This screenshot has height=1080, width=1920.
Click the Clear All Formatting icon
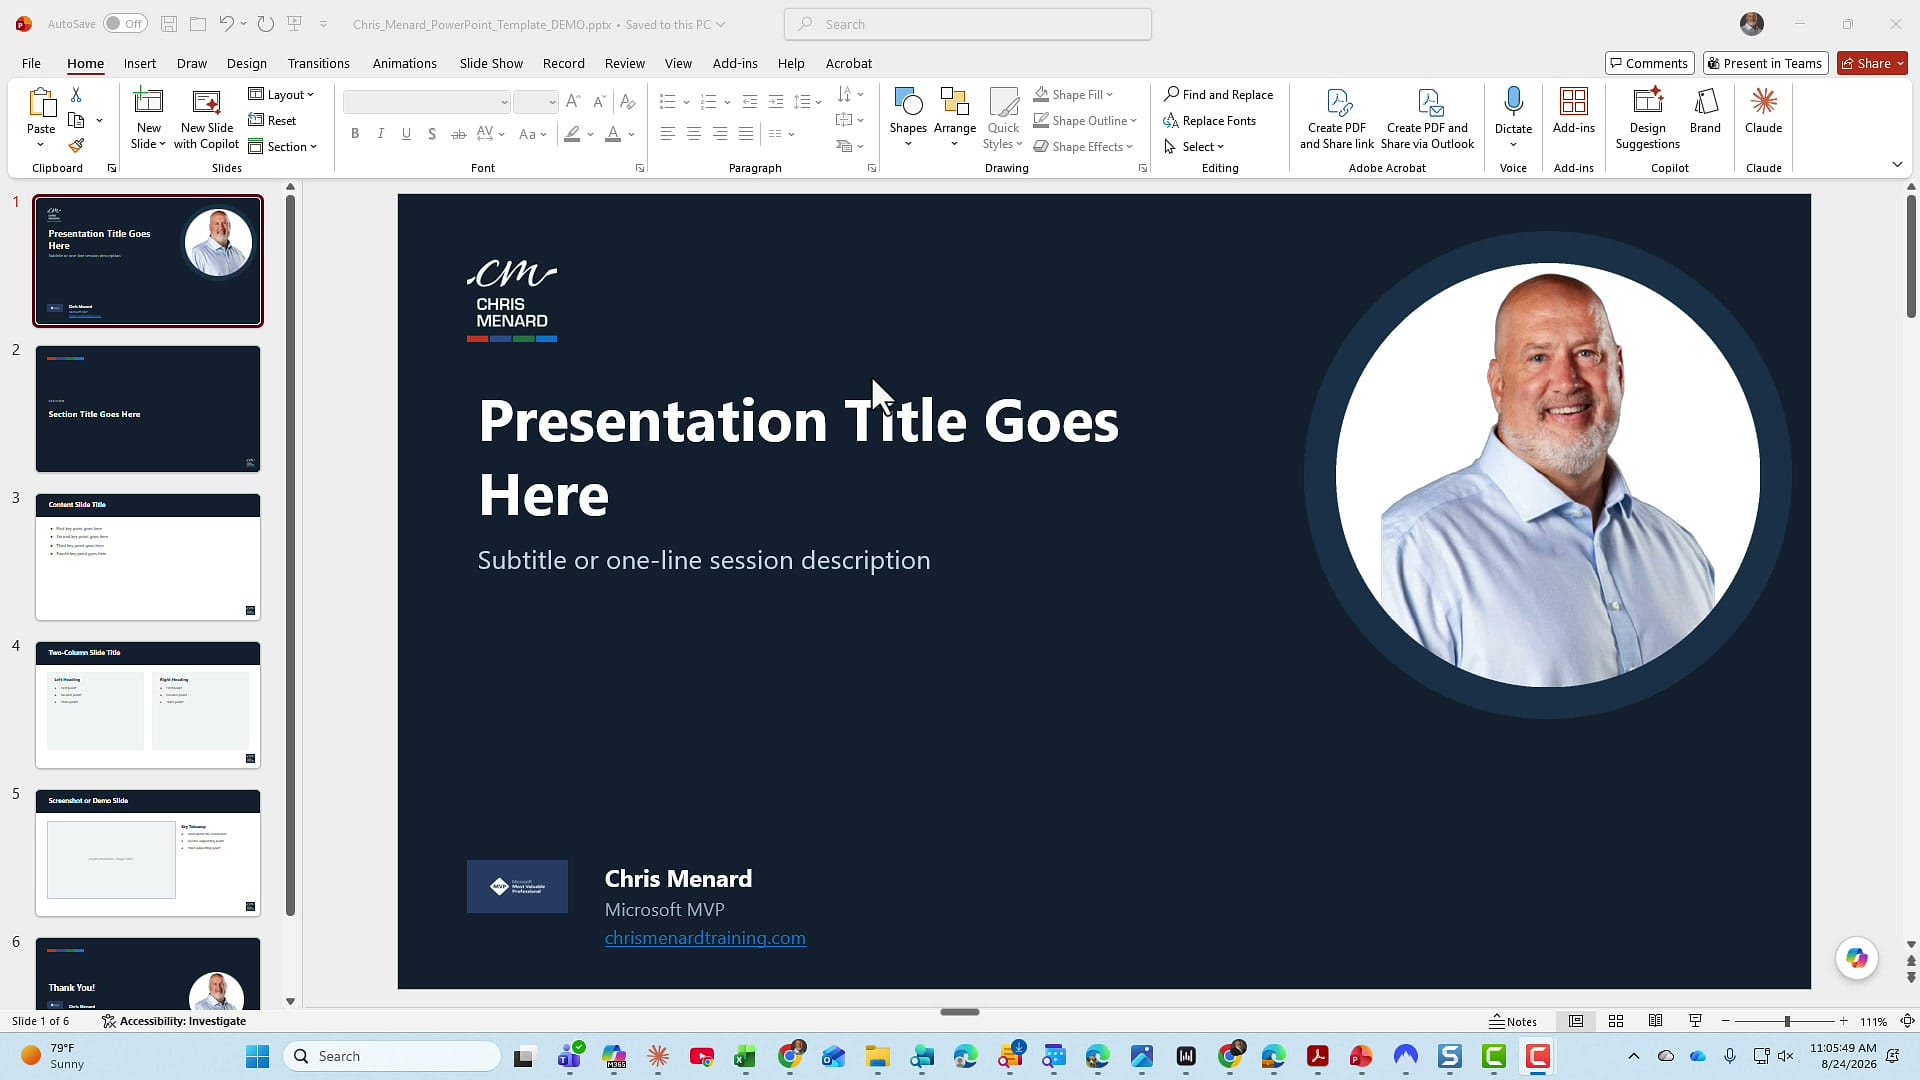[627, 101]
